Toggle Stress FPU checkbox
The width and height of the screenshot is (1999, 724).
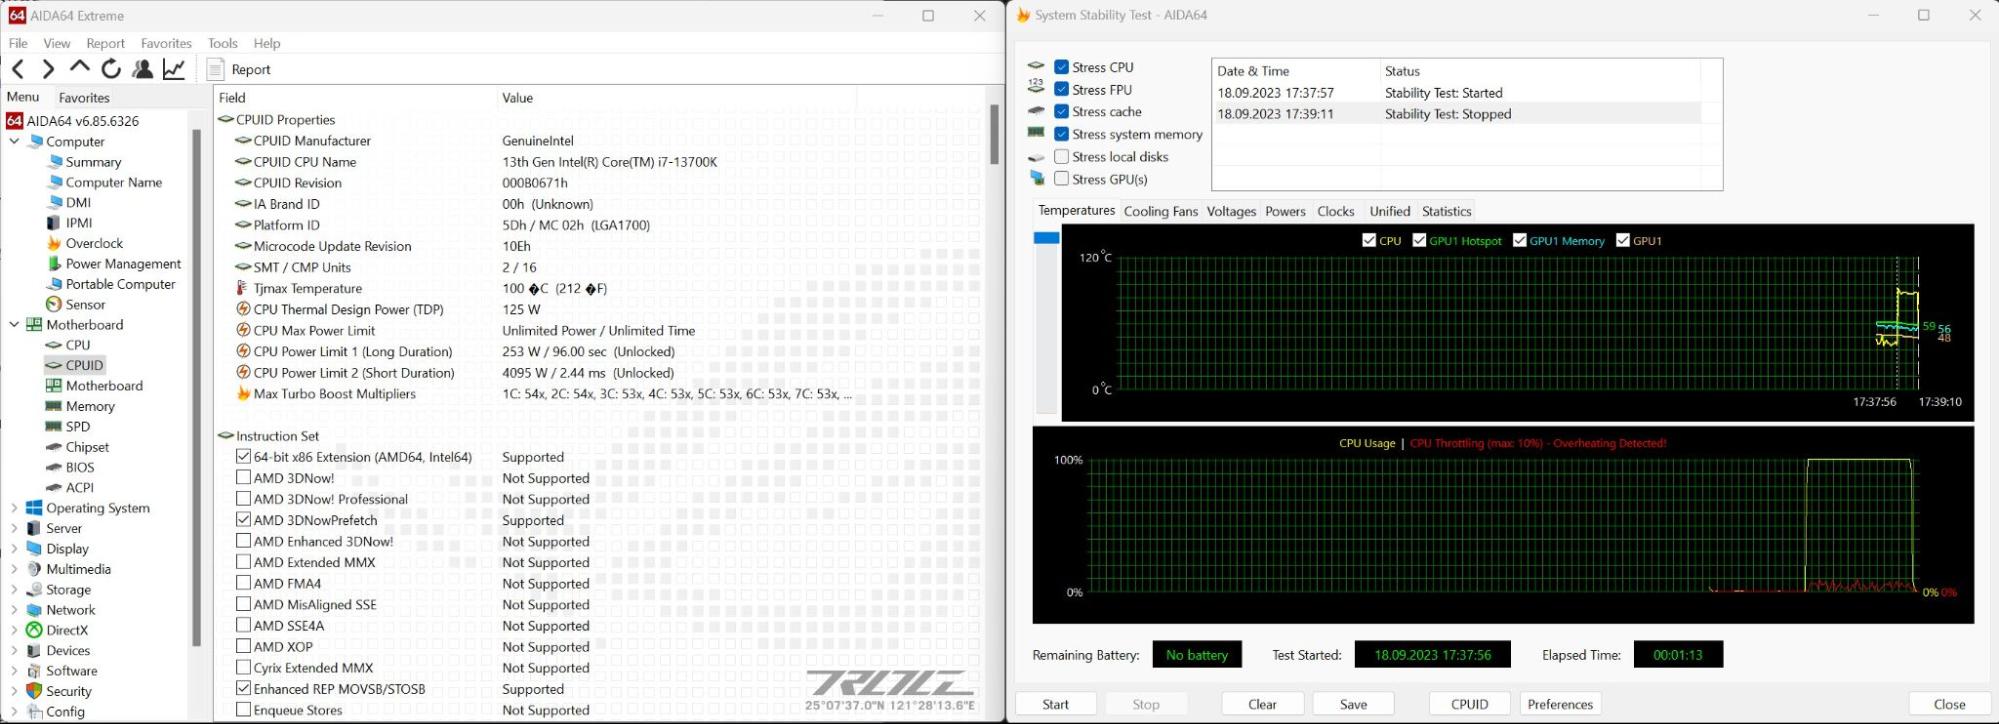pyautogui.click(x=1061, y=89)
